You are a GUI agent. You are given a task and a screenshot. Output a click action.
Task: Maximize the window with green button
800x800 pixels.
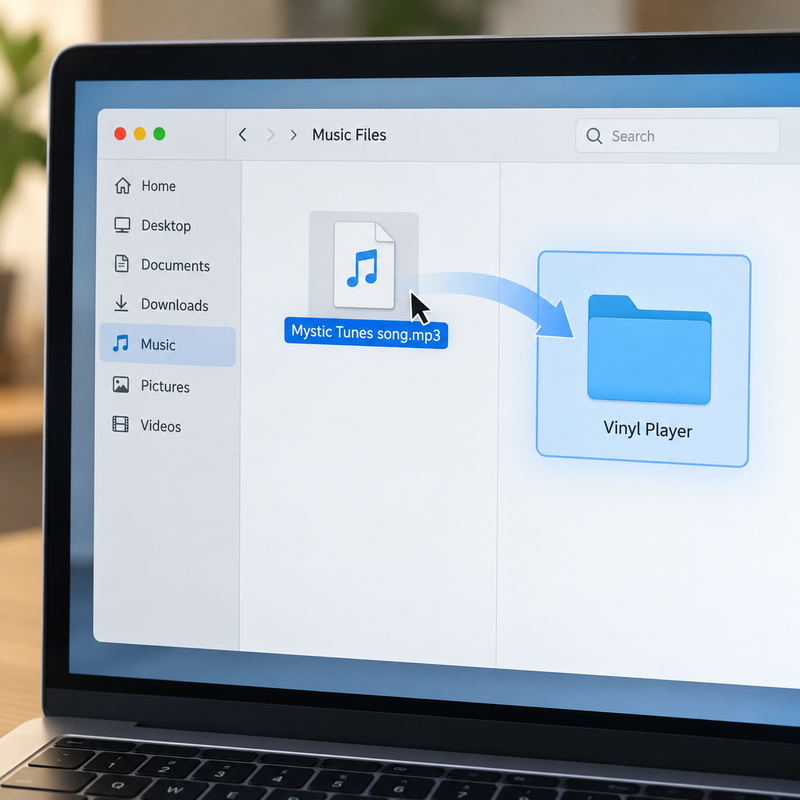click(x=159, y=134)
